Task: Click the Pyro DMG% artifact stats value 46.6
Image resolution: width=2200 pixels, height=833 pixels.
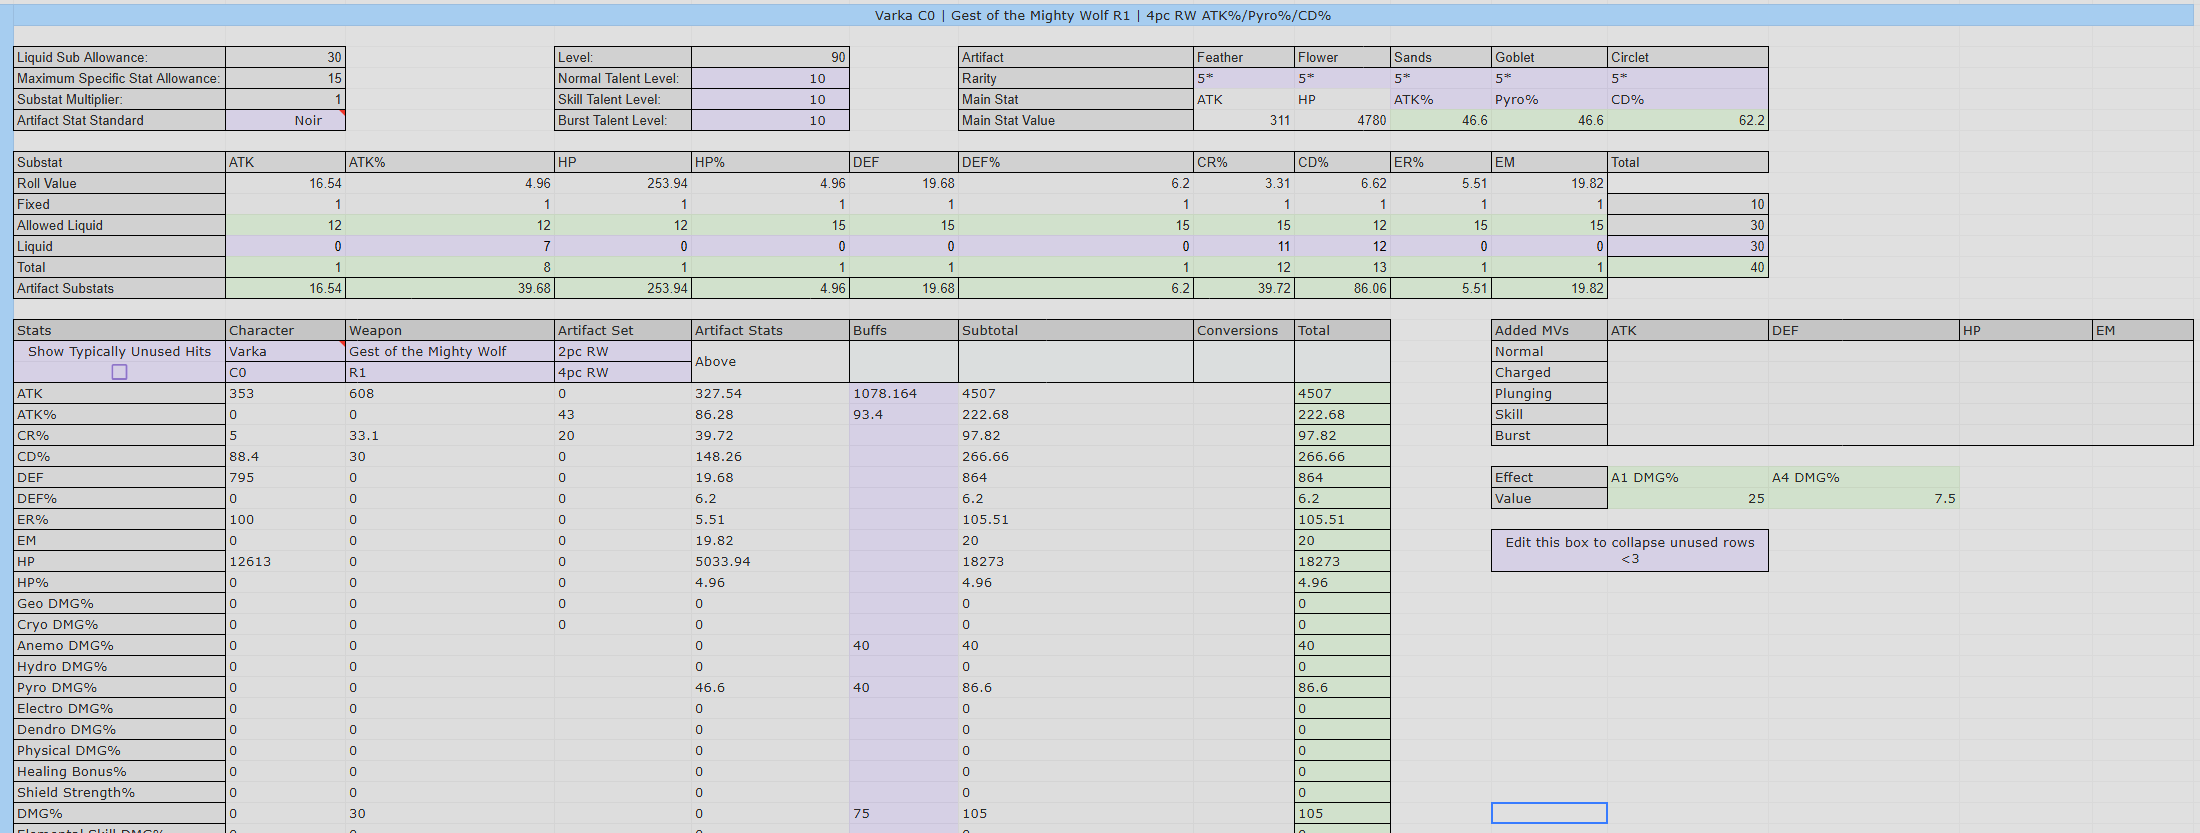Action: coord(770,687)
